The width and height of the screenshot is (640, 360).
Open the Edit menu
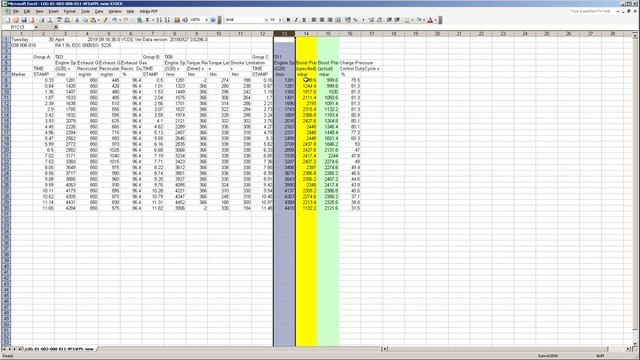click(27, 11)
